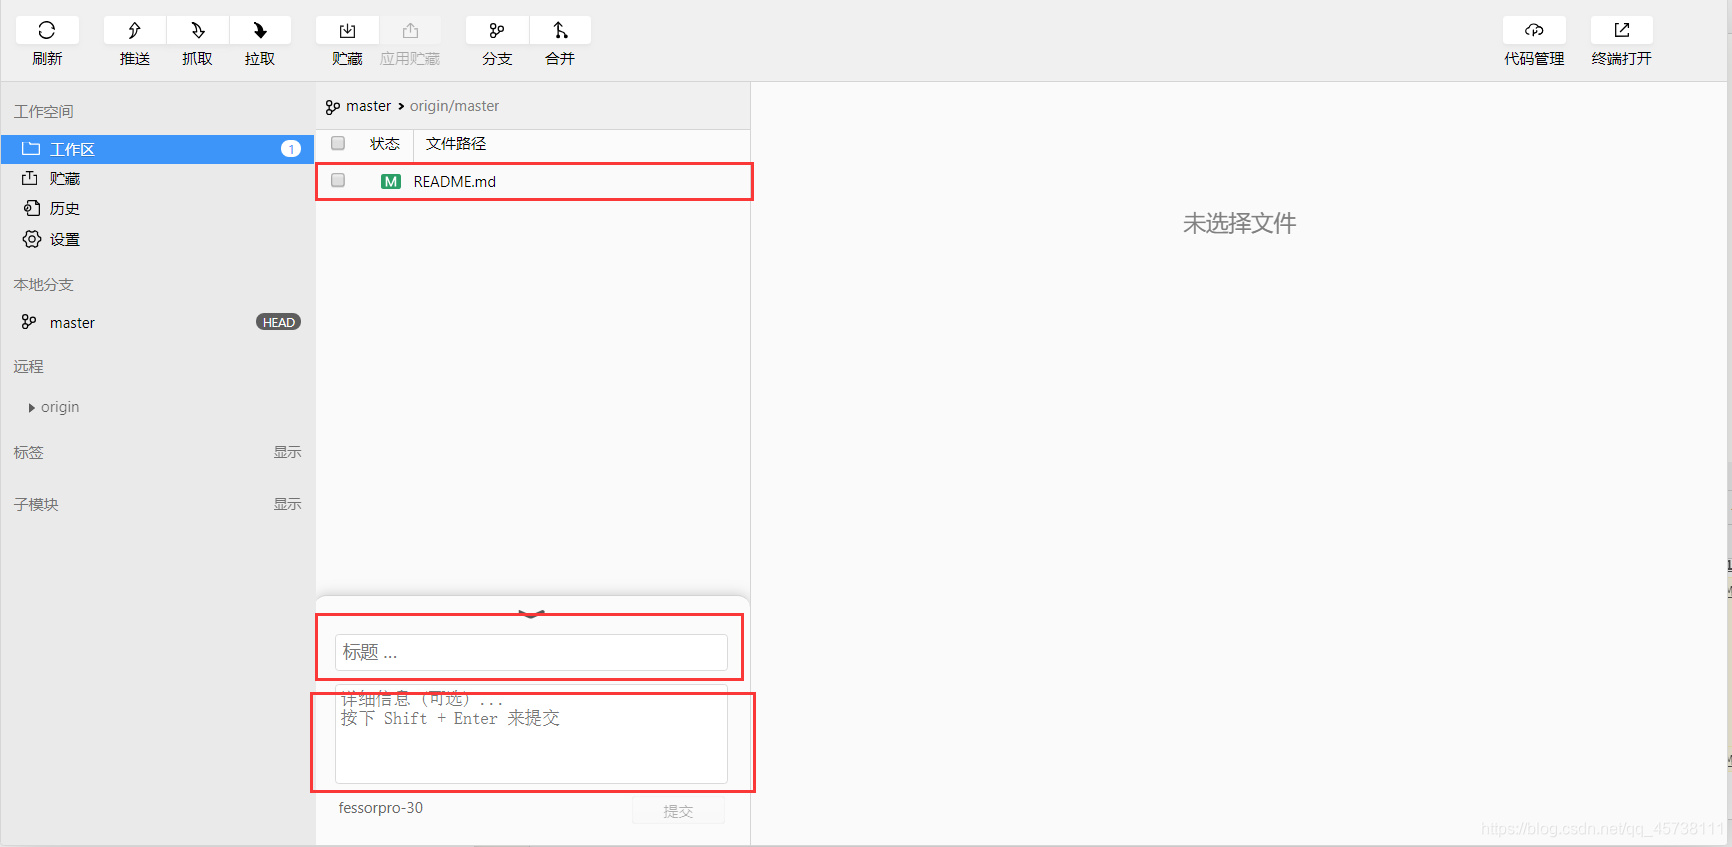
Task: Click the 应用贮藏 apply stash icon
Action: pyautogui.click(x=410, y=31)
